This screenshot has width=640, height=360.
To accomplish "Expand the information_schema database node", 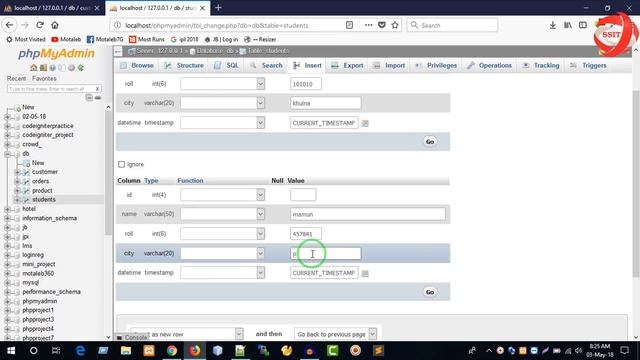I will (7, 218).
